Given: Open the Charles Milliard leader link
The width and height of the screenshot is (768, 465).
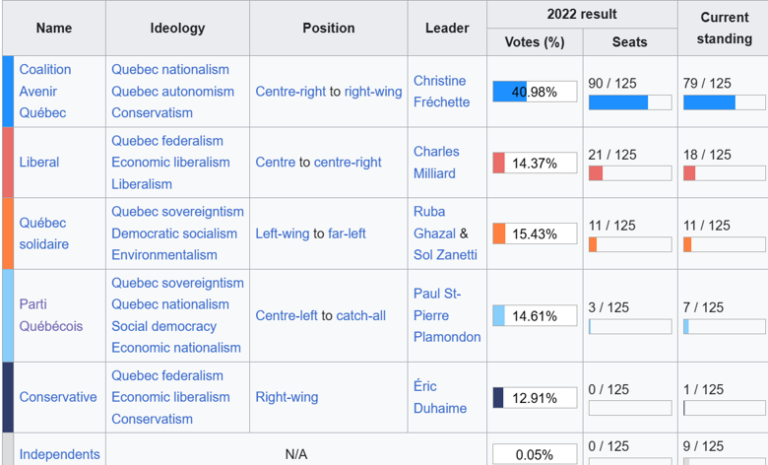Looking at the screenshot, I should coord(436,162).
